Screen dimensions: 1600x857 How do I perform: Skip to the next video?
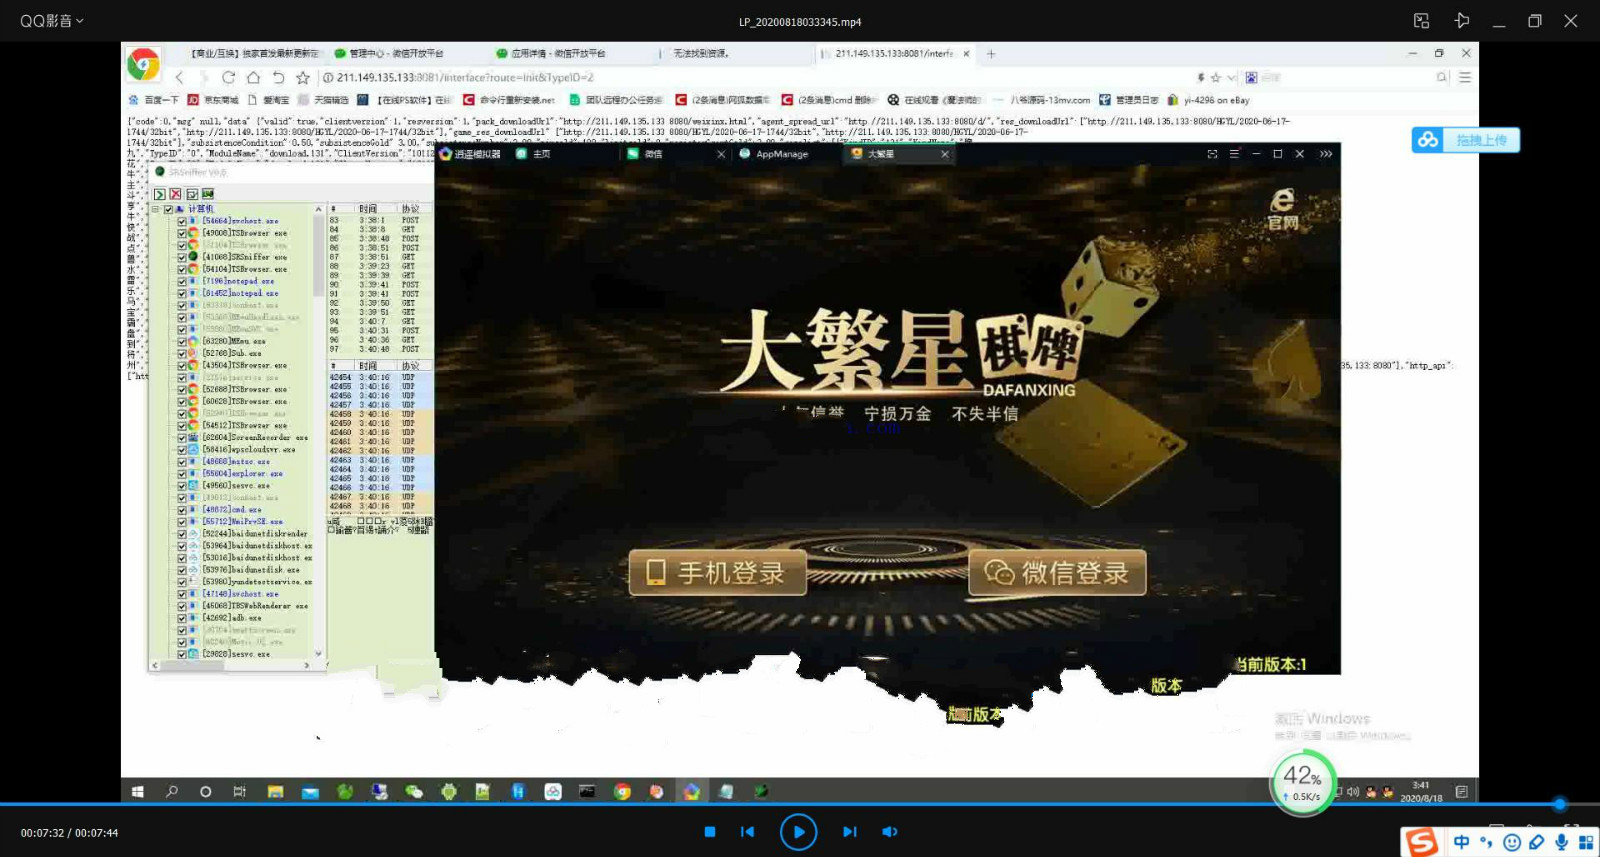tap(850, 832)
